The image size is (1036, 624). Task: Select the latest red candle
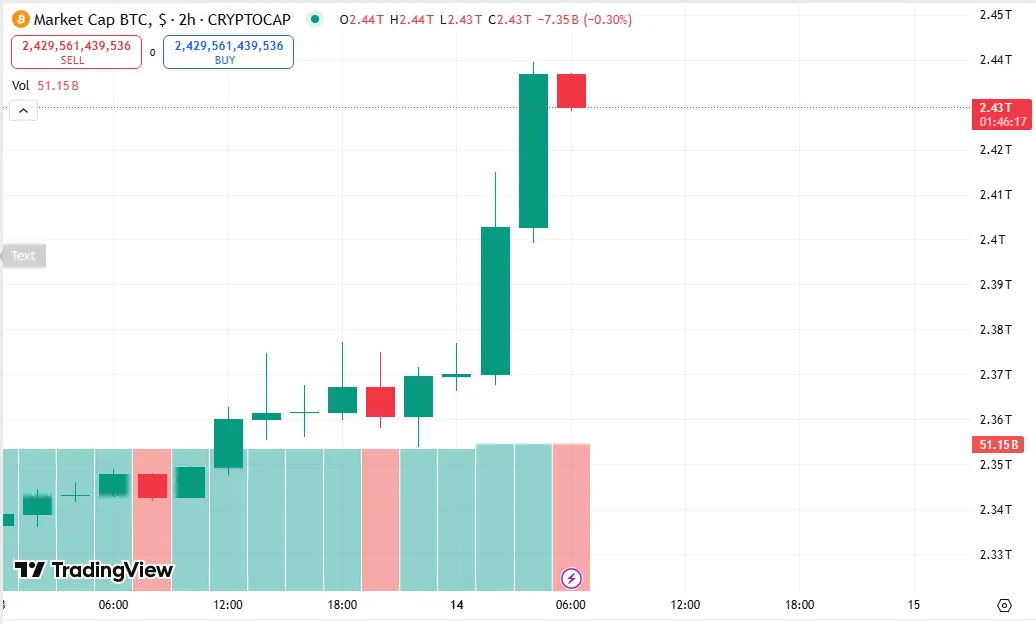pos(571,91)
